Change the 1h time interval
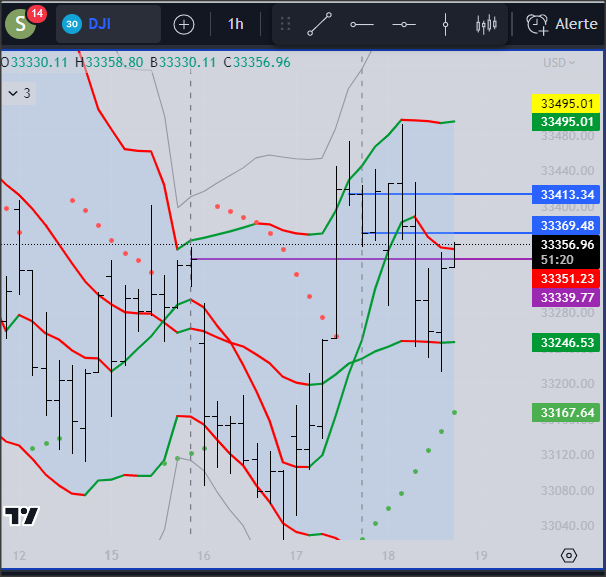Screen dimensions: 606x577 (x=235, y=24)
